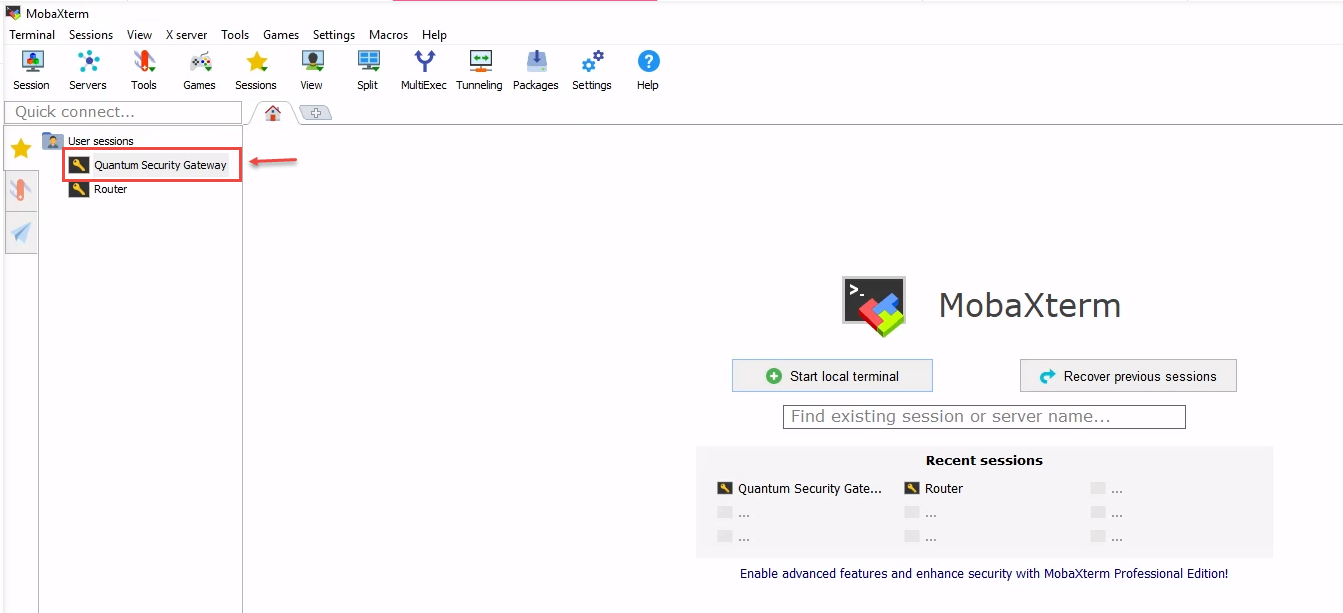
Task: Select the Tools knife sidebar tab
Action: pyautogui.click(x=21, y=190)
